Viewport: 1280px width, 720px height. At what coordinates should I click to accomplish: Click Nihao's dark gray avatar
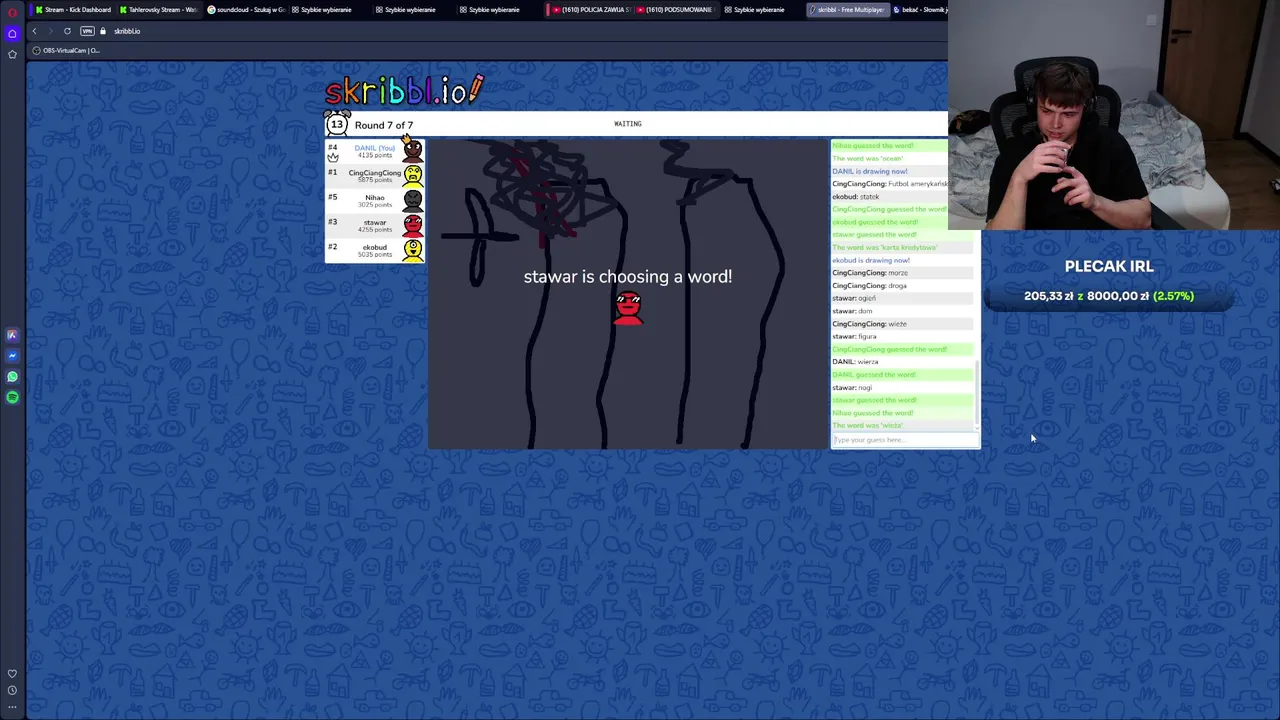[412, 201]
